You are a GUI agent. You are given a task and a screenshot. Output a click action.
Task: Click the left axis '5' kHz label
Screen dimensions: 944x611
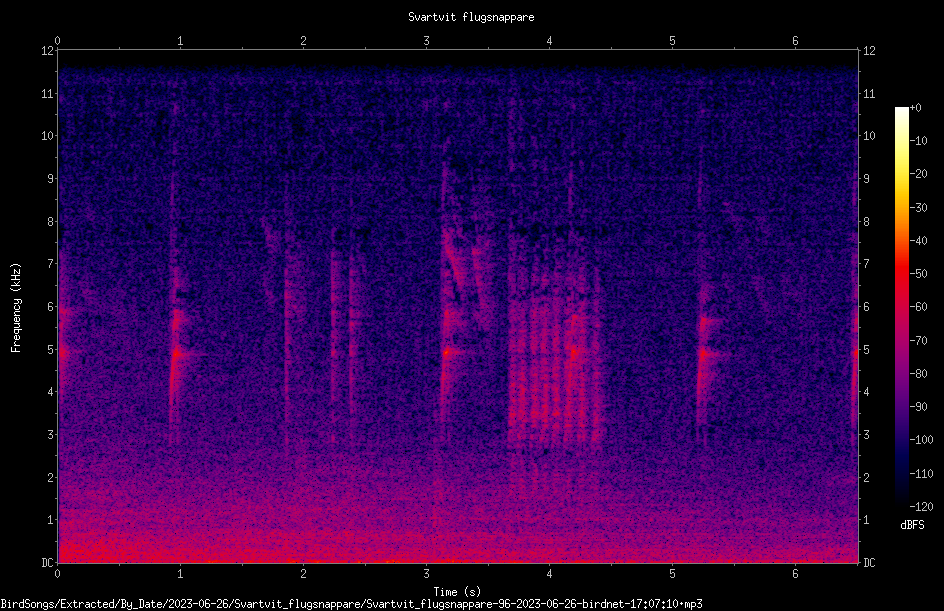pyautogui.click(x=51, y=350)
